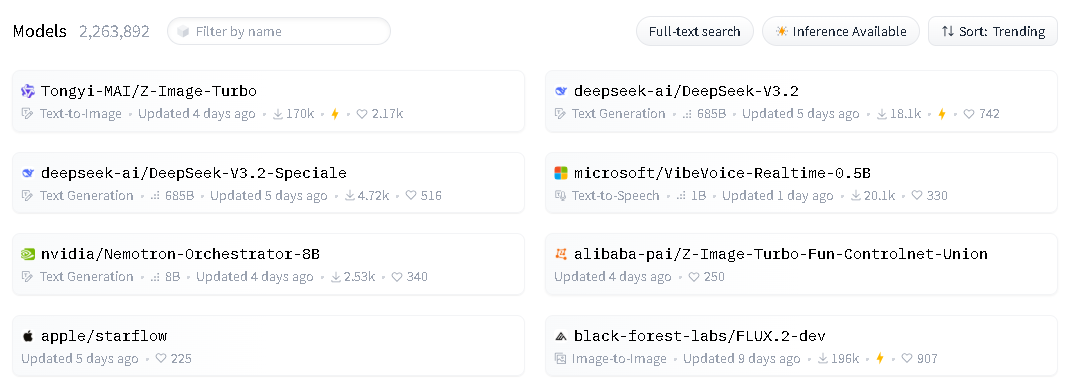This screenshot has width=1077, height=390.
Task: Click the heart icon on DeepSeek-V3.2-Speciale card
Action: [411, 196]
